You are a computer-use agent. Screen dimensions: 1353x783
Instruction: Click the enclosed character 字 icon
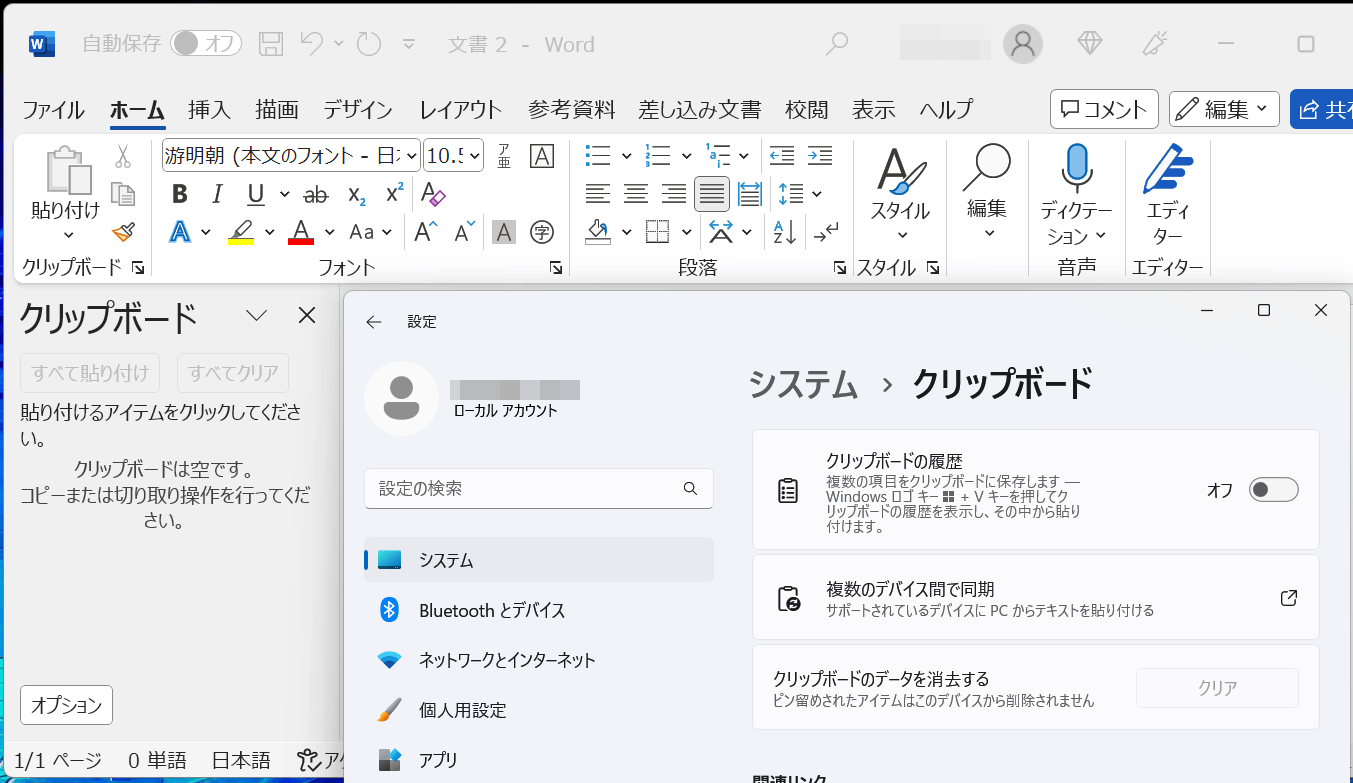click(x=542, y=232)
